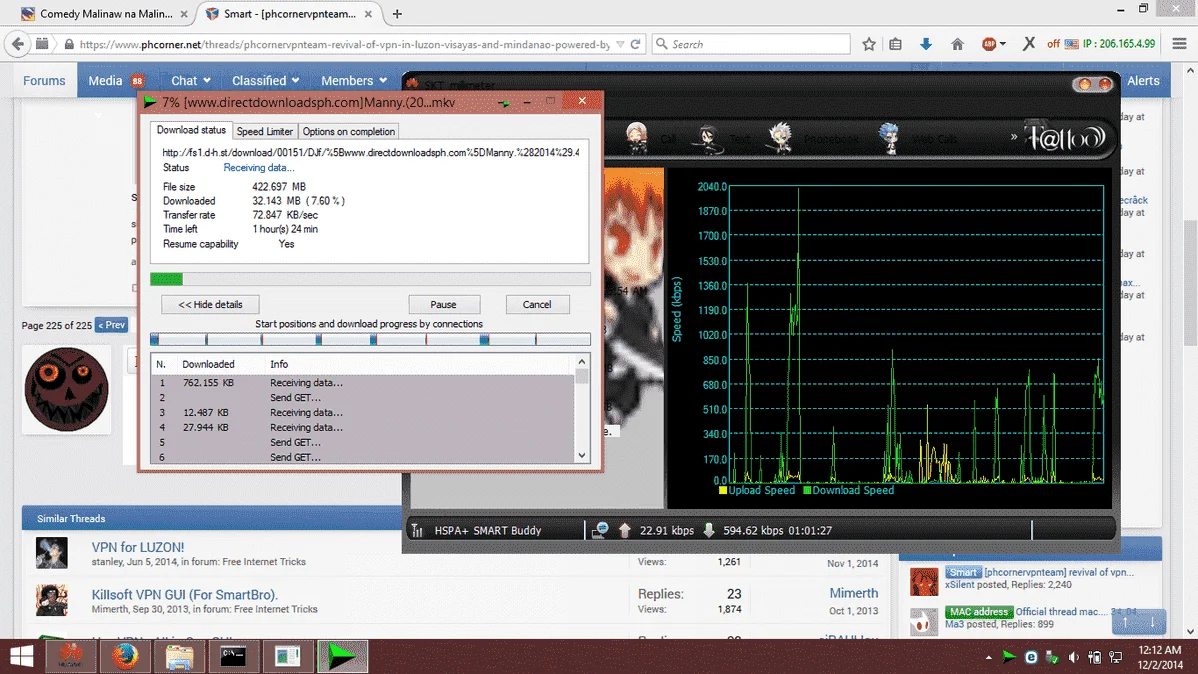Image resolution: width=1198 pixels, height=674 pixels.
Task: Open the Windows Start button
Action: click(x=21, y=656)
